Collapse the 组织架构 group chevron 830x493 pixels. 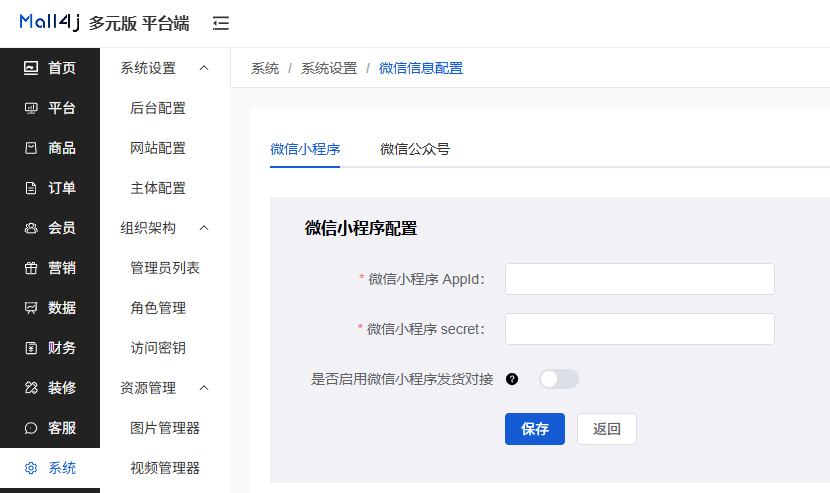(x=204, y=228)
